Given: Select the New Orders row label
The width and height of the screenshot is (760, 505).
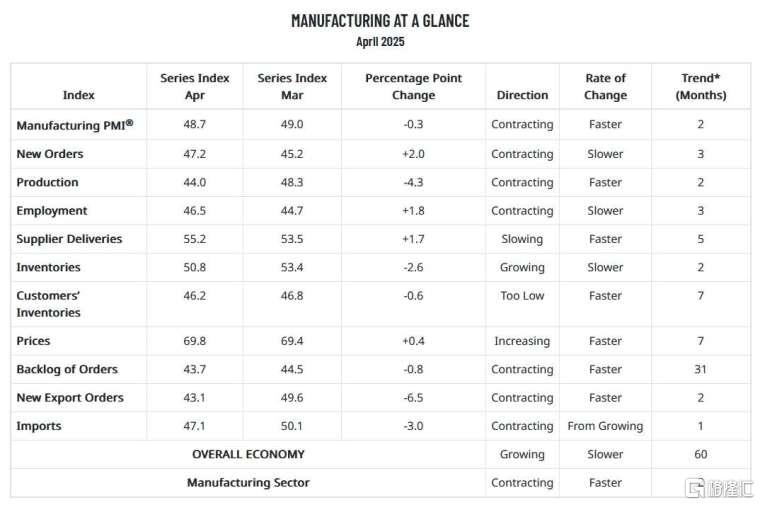Looking at the screenshot, I should tap(50, 154).
